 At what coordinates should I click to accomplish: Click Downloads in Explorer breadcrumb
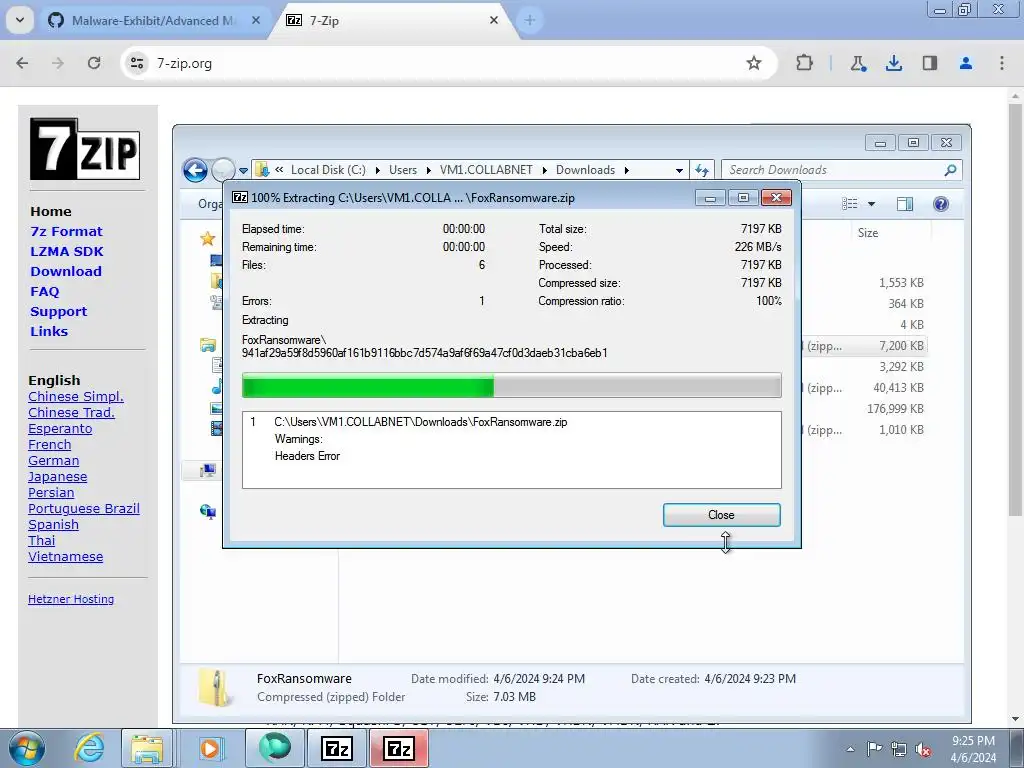585,170
